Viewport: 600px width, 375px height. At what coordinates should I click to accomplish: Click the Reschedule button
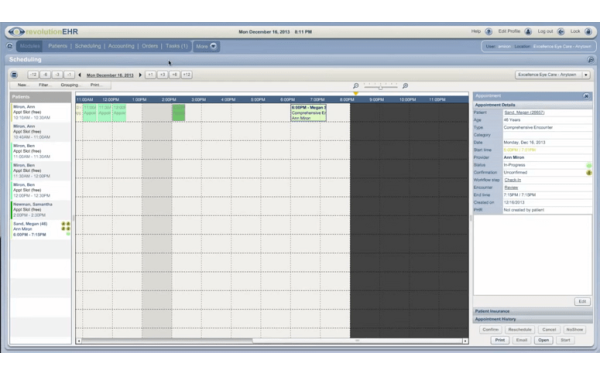(520, 330)
